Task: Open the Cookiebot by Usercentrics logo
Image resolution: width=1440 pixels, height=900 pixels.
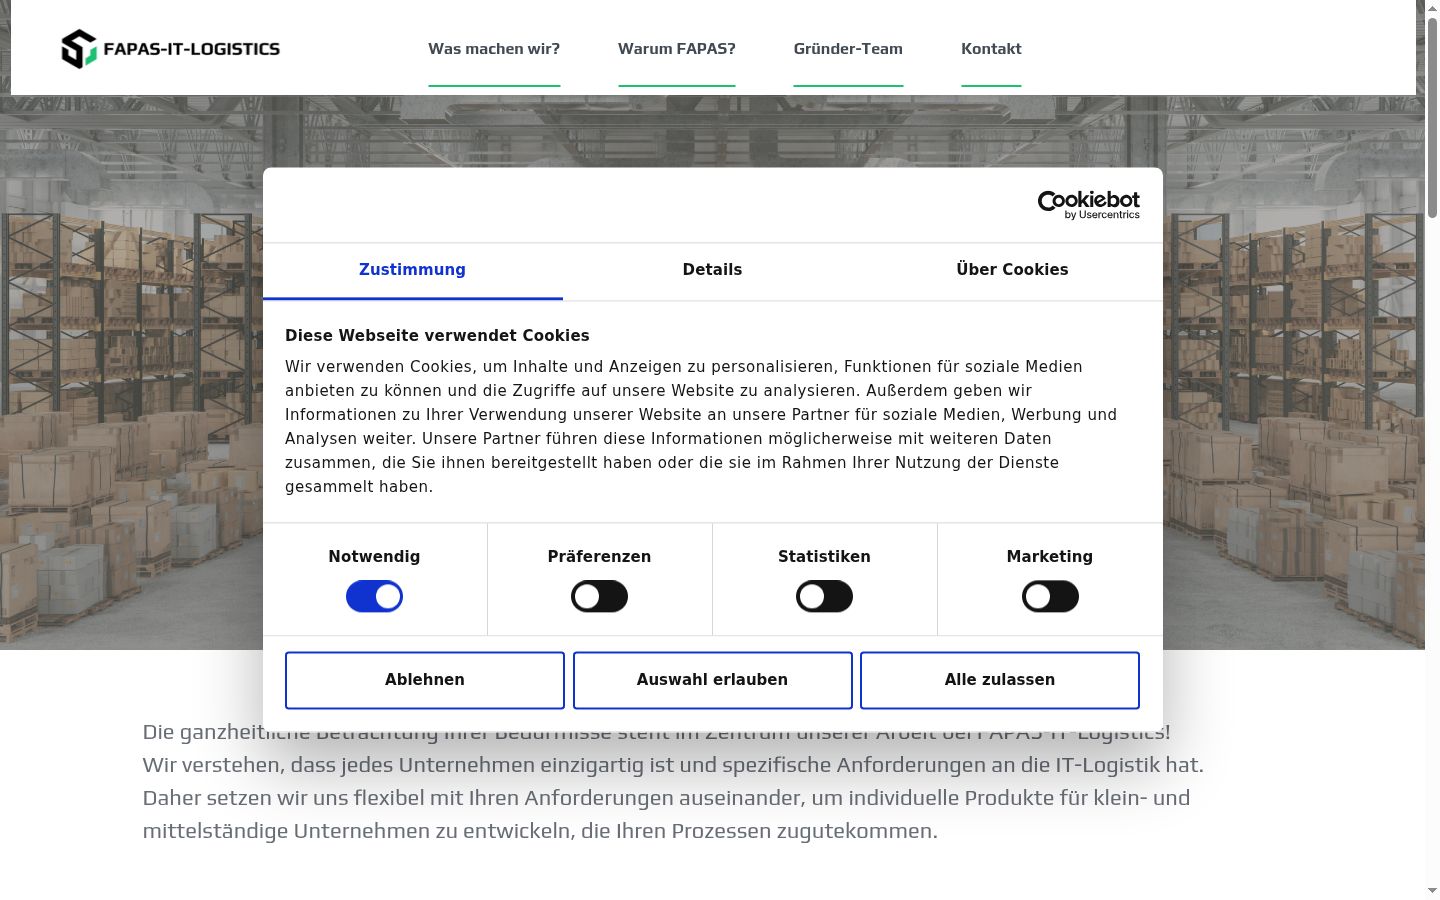Action: click(x=1088, y=205)
